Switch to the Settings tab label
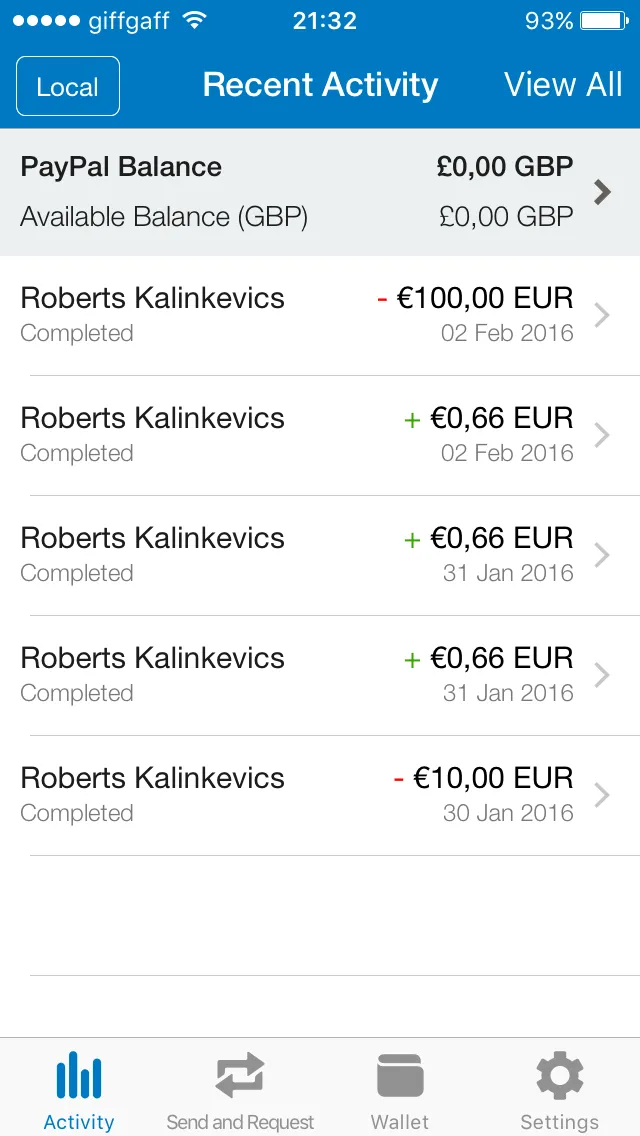Screen dimensions: 640x1136 560,1122
